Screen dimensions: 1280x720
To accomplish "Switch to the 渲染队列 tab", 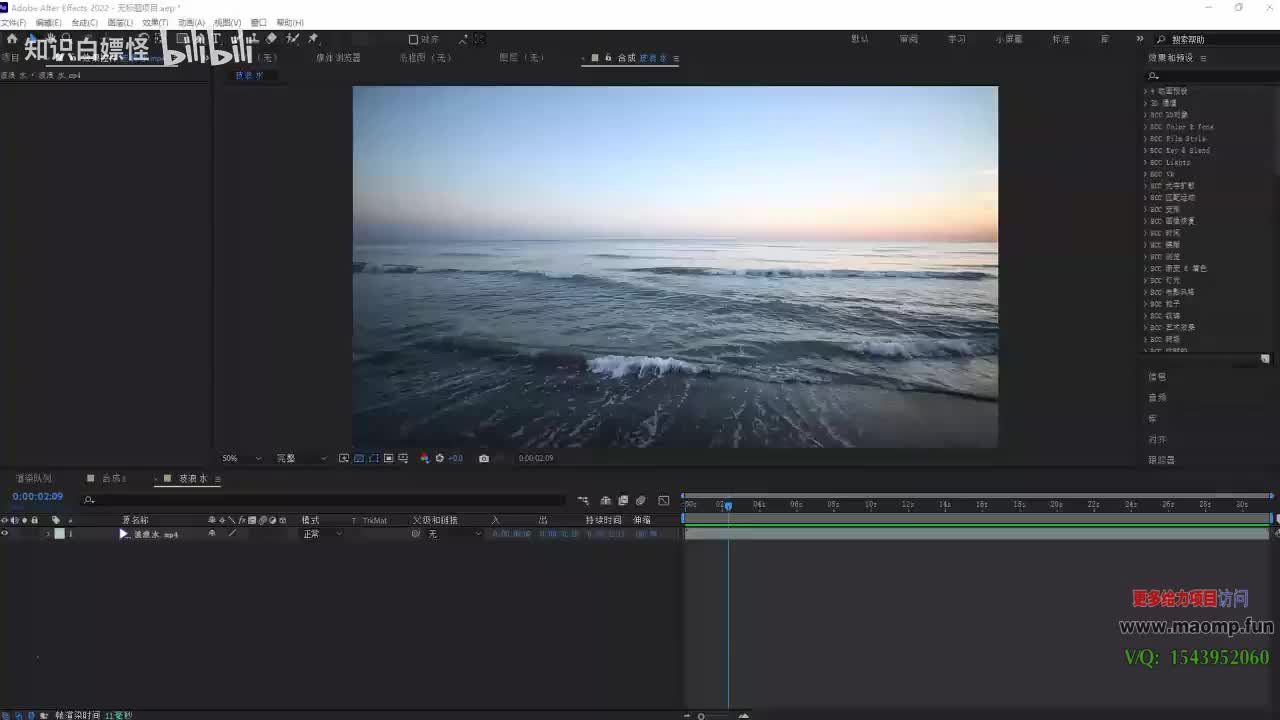I will [x=36, y=479].
